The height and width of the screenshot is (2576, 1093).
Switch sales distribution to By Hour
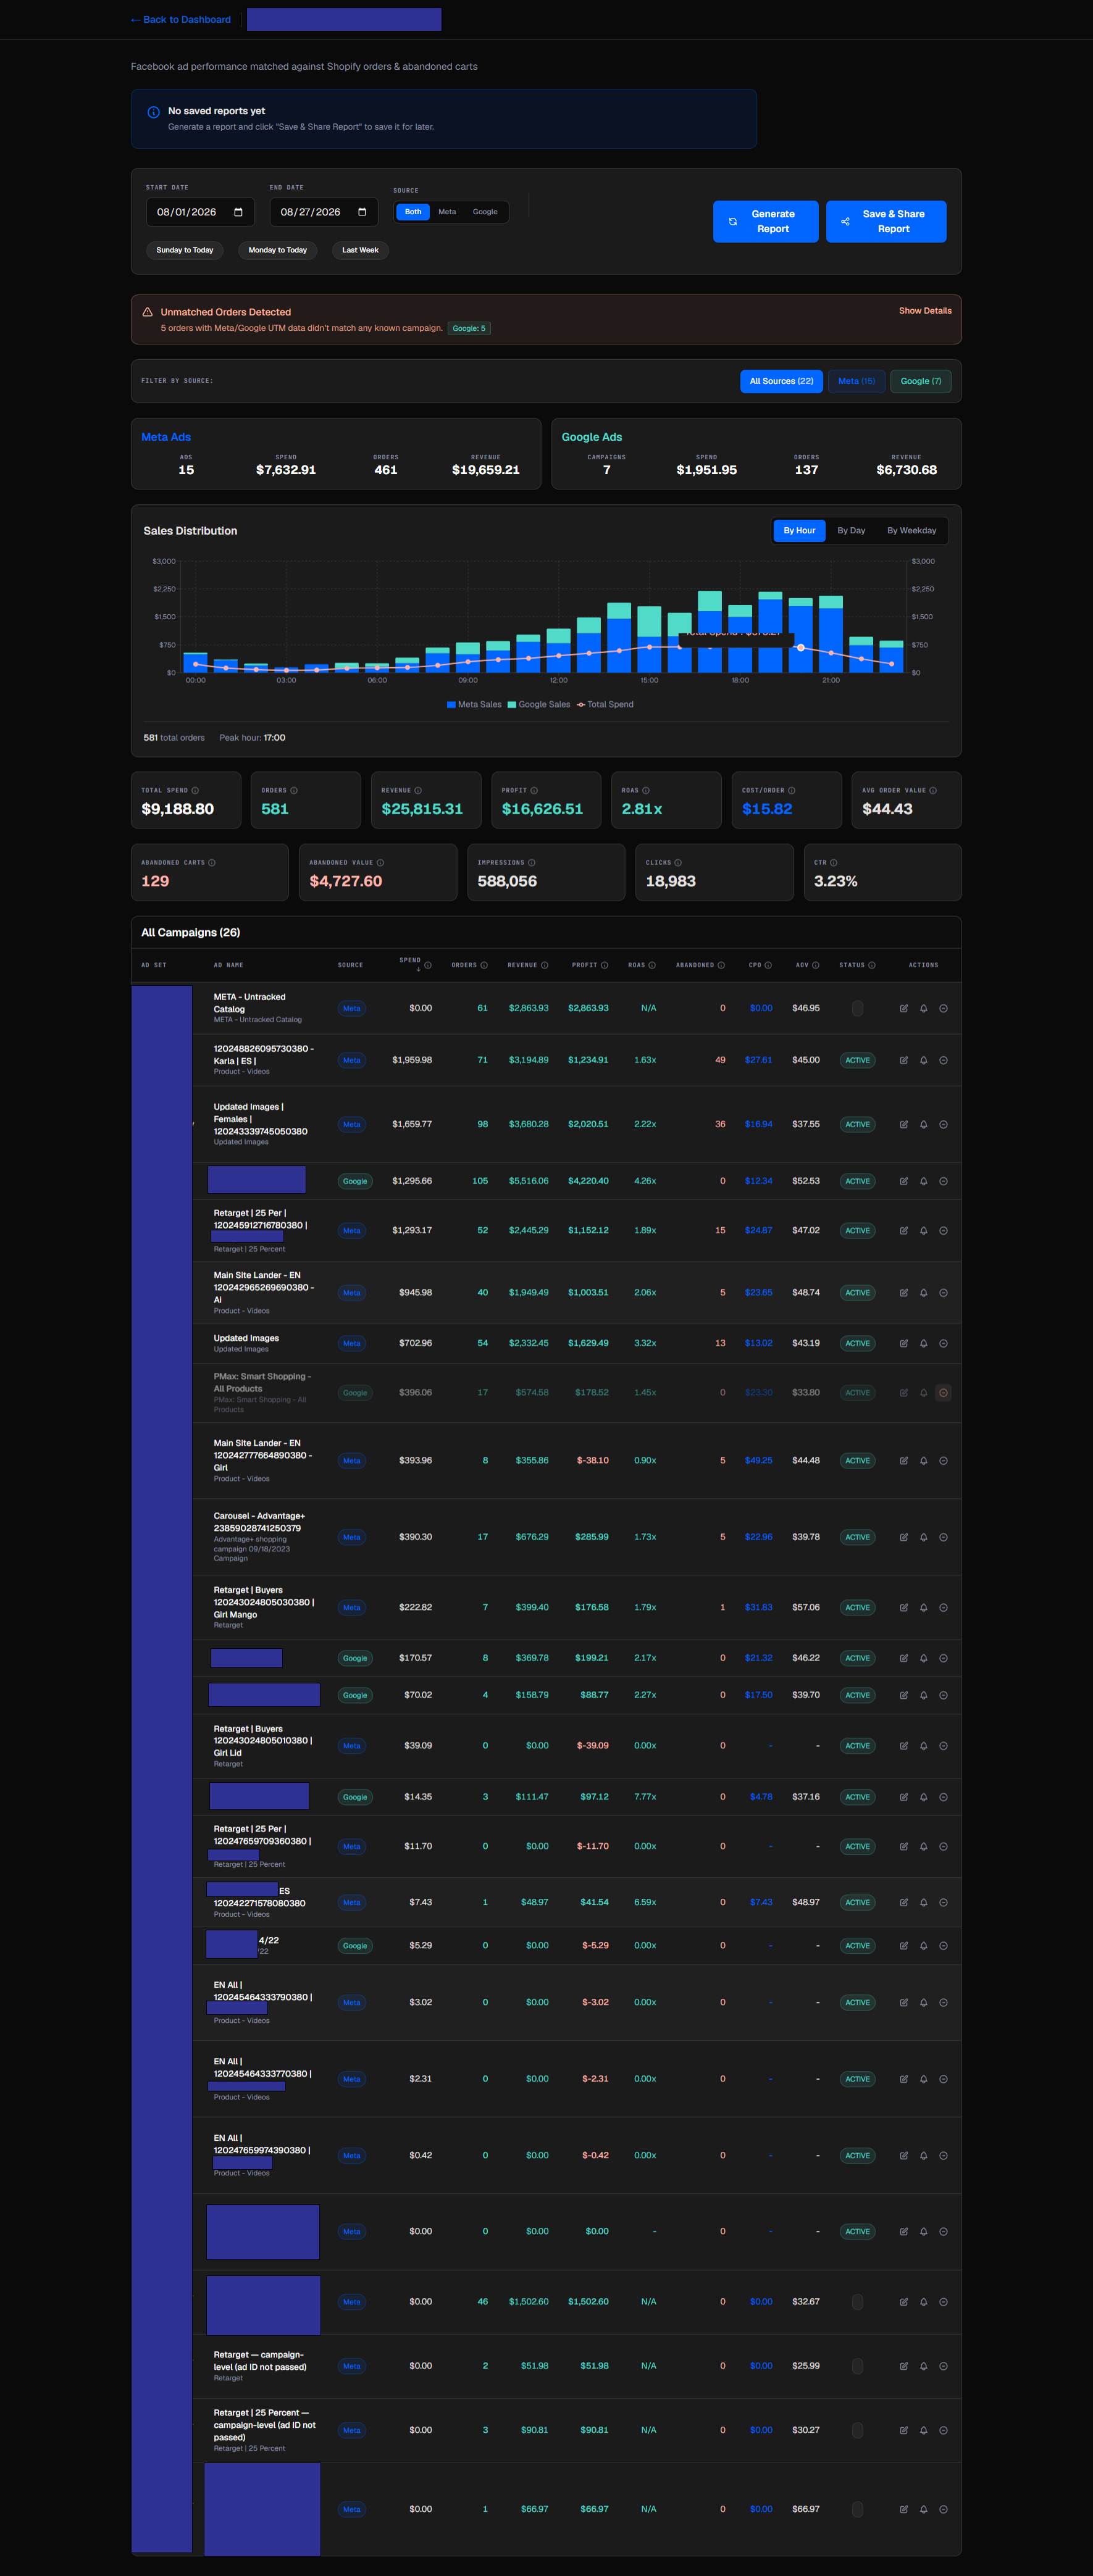tap(799, 531)
